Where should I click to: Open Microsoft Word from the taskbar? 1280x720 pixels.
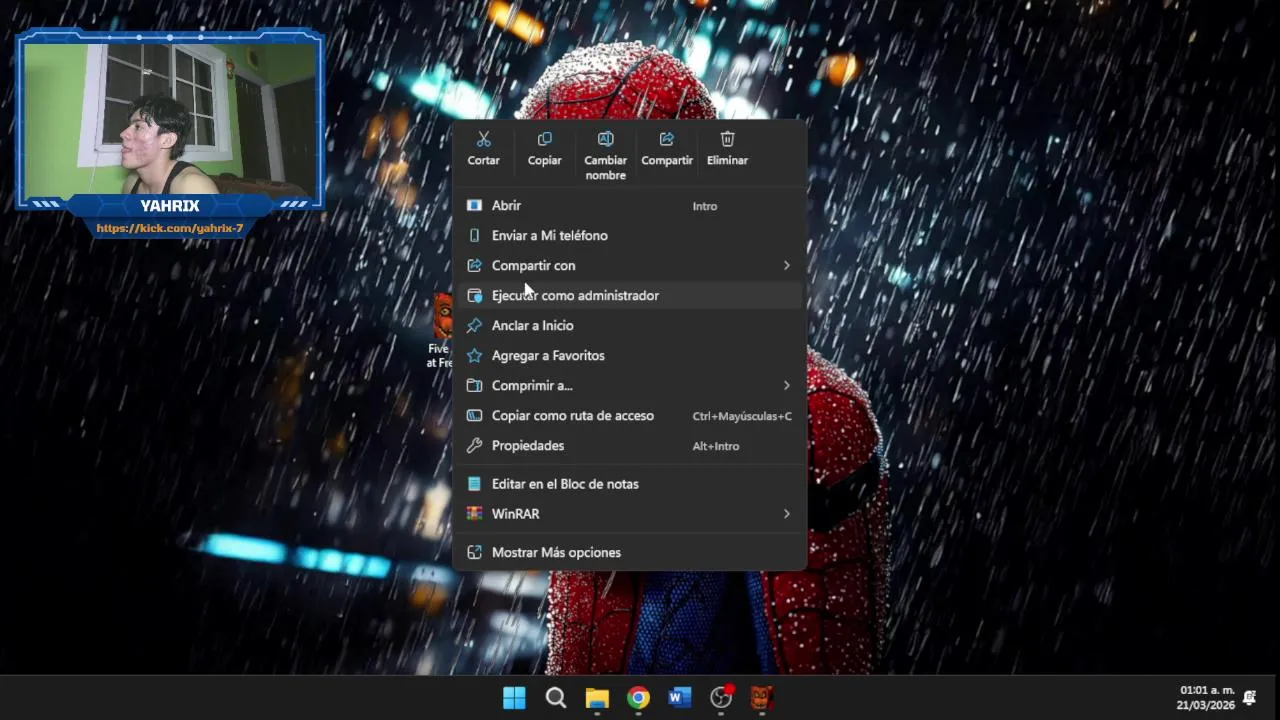[680, 698]
